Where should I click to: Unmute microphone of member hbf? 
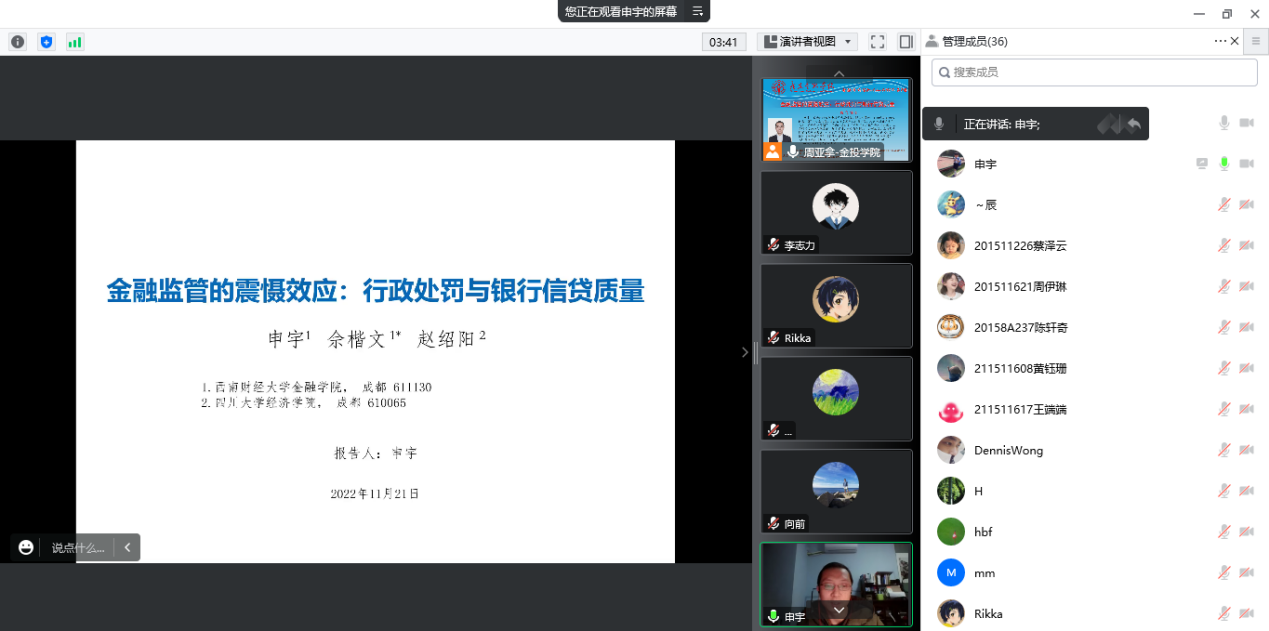(x=1223, y=532)
